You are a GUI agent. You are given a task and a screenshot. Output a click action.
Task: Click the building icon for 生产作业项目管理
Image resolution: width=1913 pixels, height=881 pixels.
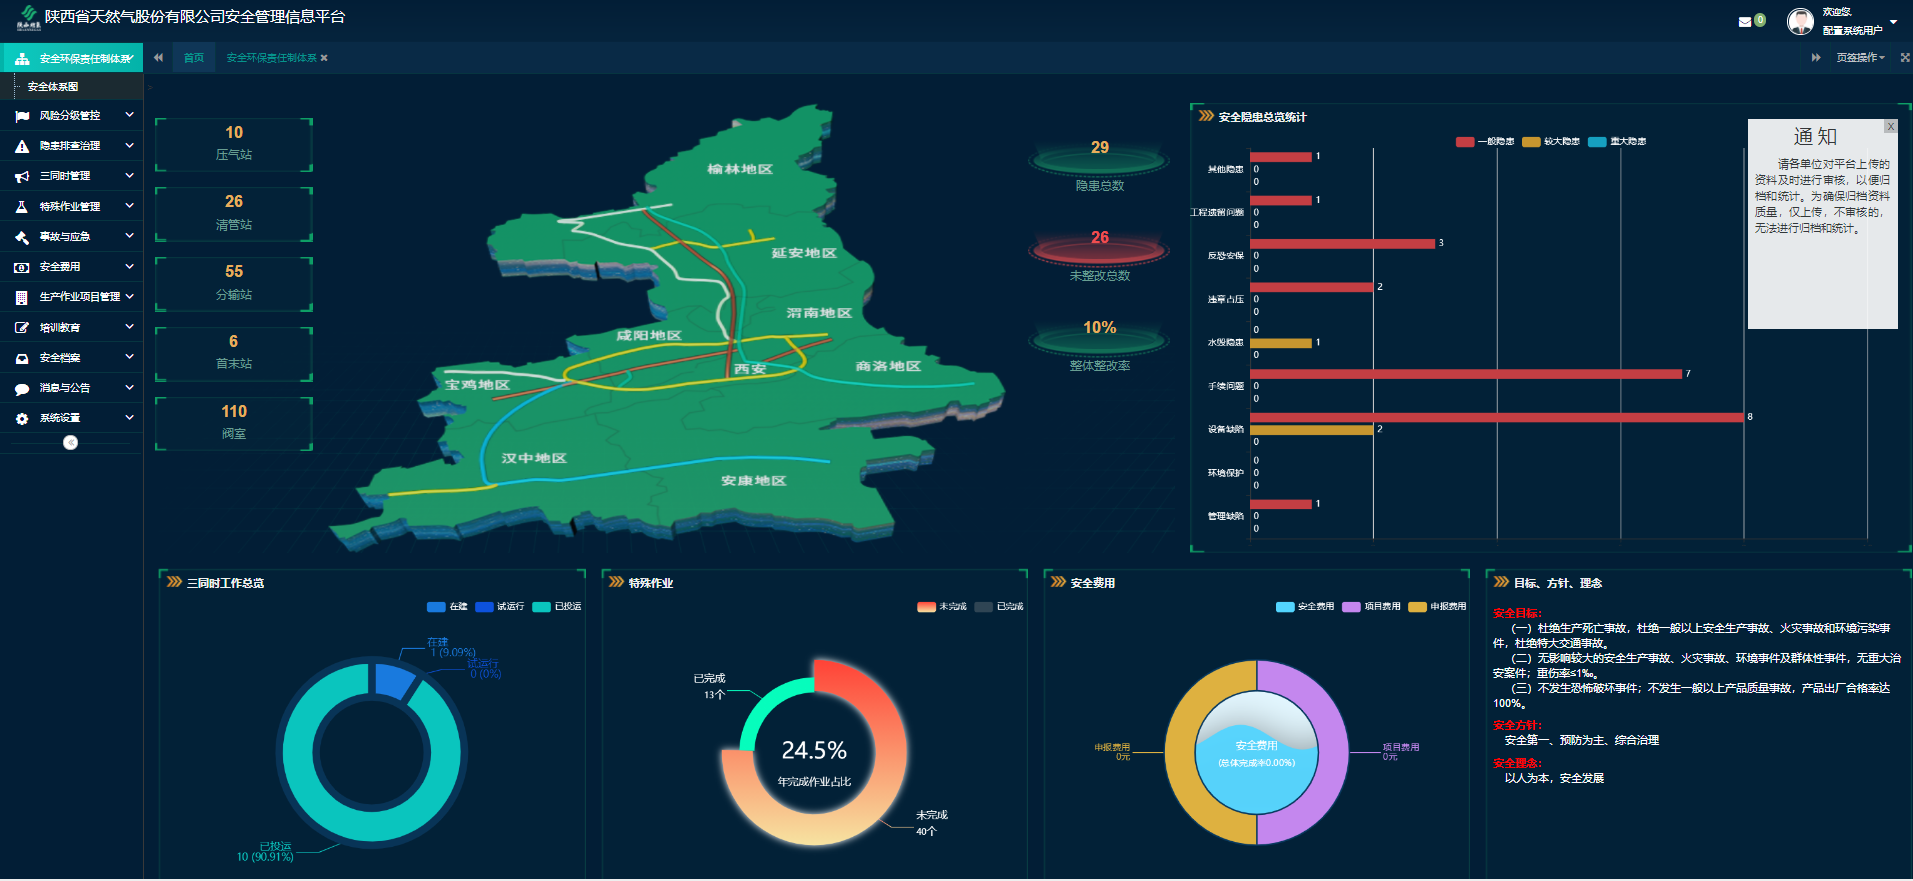[x=22, y=297]
